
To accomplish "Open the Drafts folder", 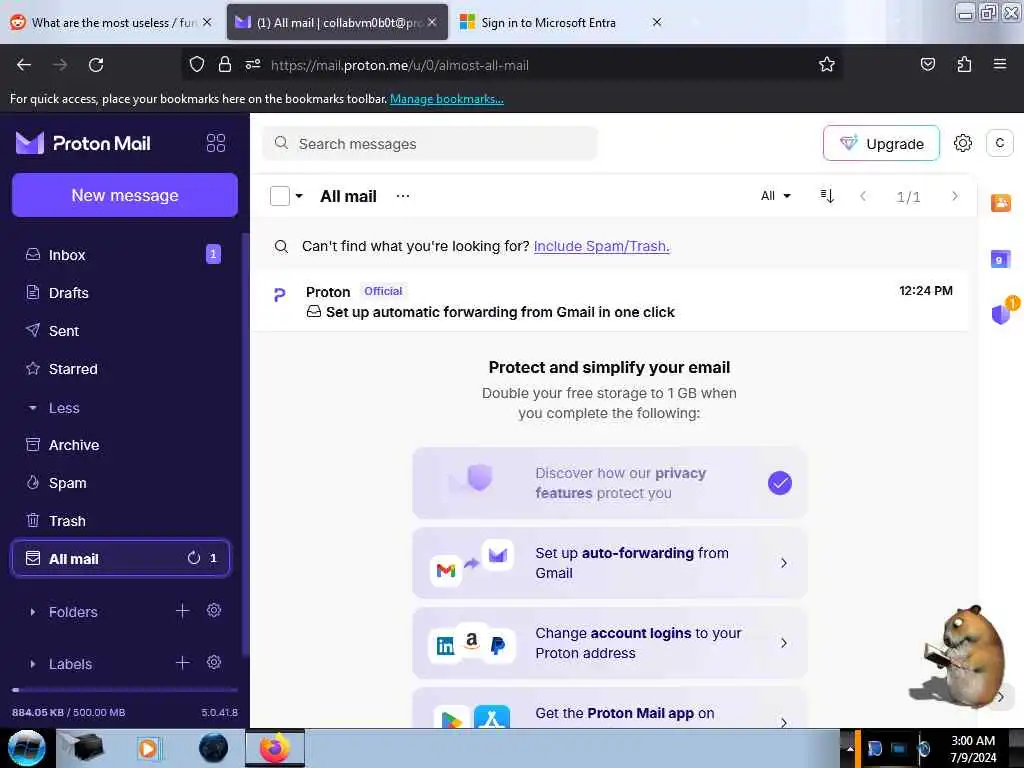I will [121, 293].
